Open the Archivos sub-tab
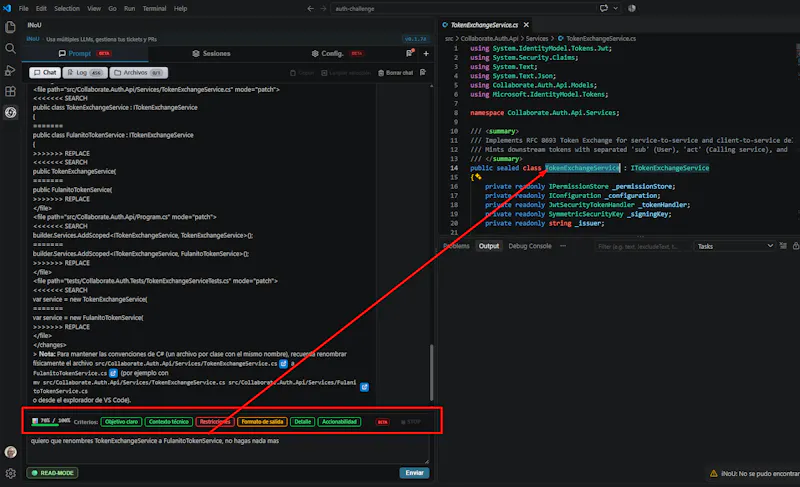The height and width of the screenshot is (487, 800). coord(138,72)
